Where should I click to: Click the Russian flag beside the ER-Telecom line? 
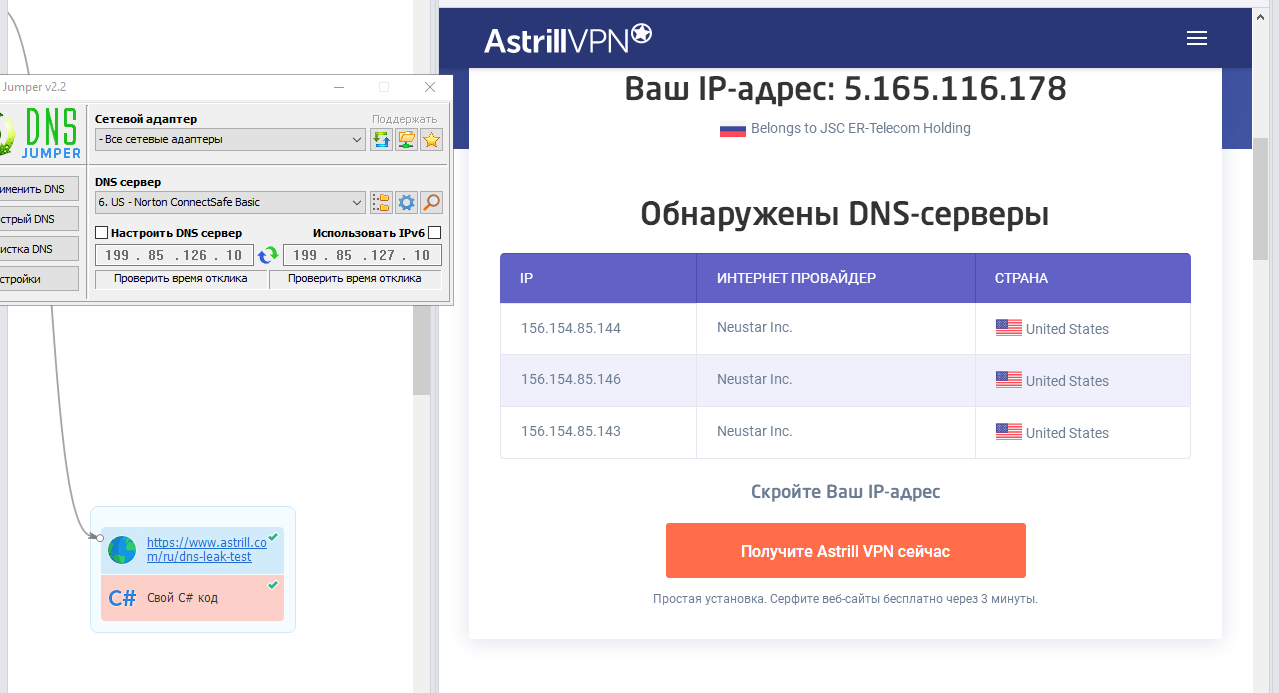[733, 129]
